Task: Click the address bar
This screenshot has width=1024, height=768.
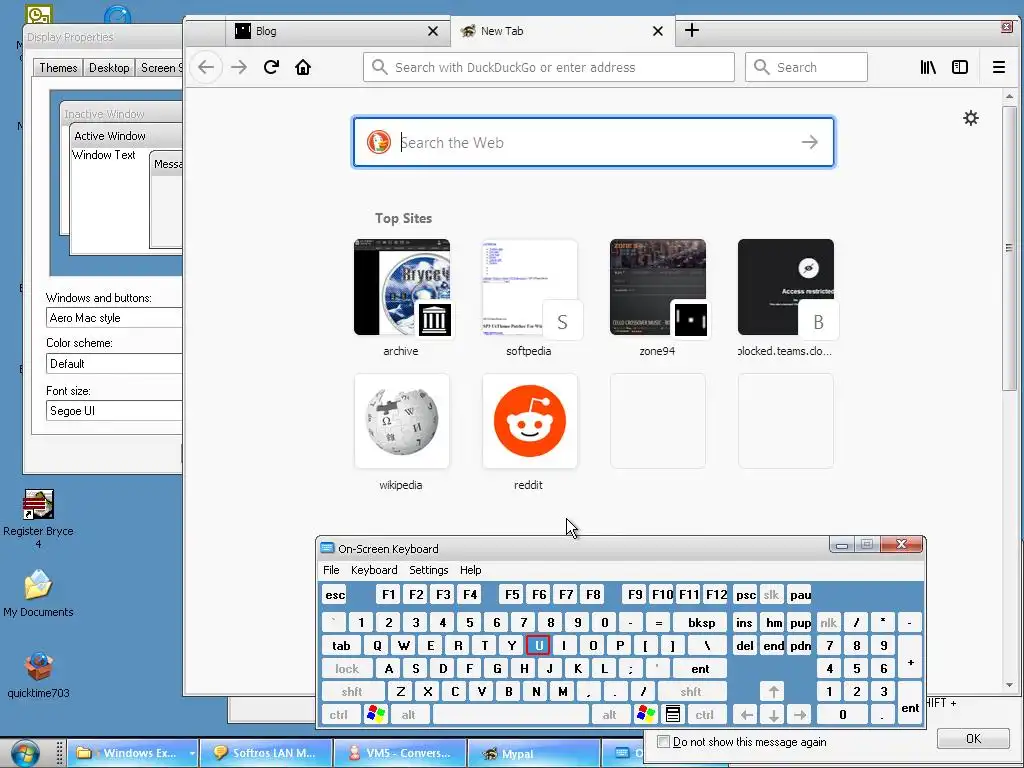Action: tap(549, 67)
